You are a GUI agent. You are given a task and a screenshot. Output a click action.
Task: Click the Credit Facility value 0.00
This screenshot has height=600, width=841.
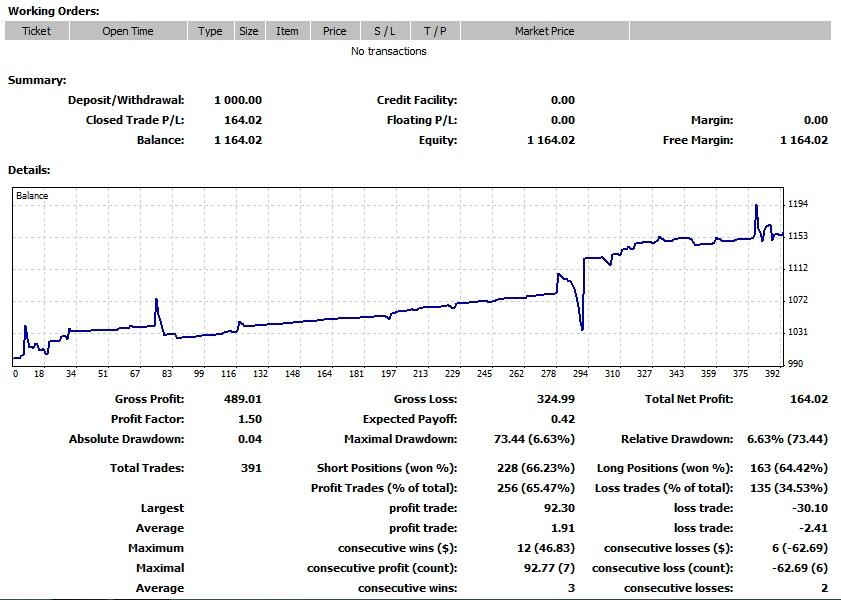(x=563, y=100)
